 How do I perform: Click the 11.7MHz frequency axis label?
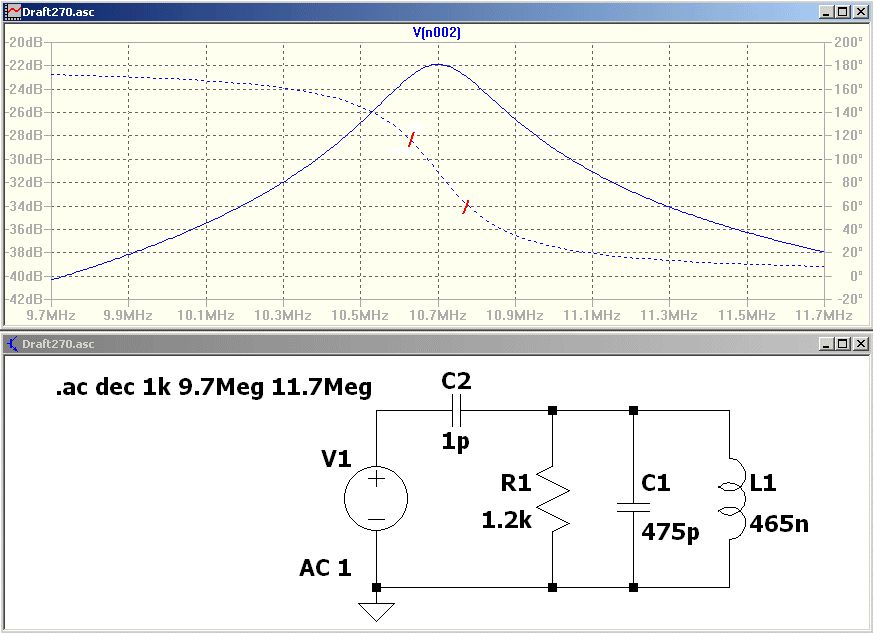[x=824, y=315]
